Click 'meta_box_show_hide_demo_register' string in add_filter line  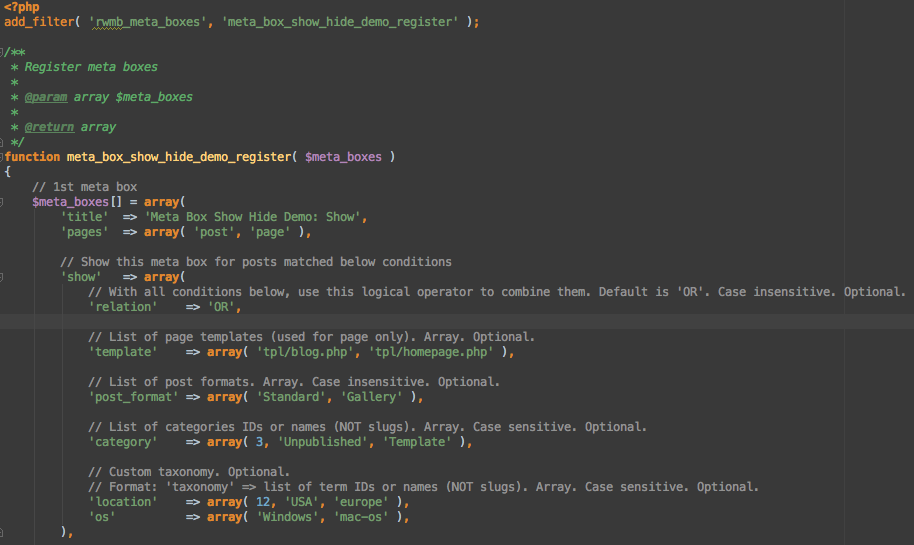tap(340, 22)
